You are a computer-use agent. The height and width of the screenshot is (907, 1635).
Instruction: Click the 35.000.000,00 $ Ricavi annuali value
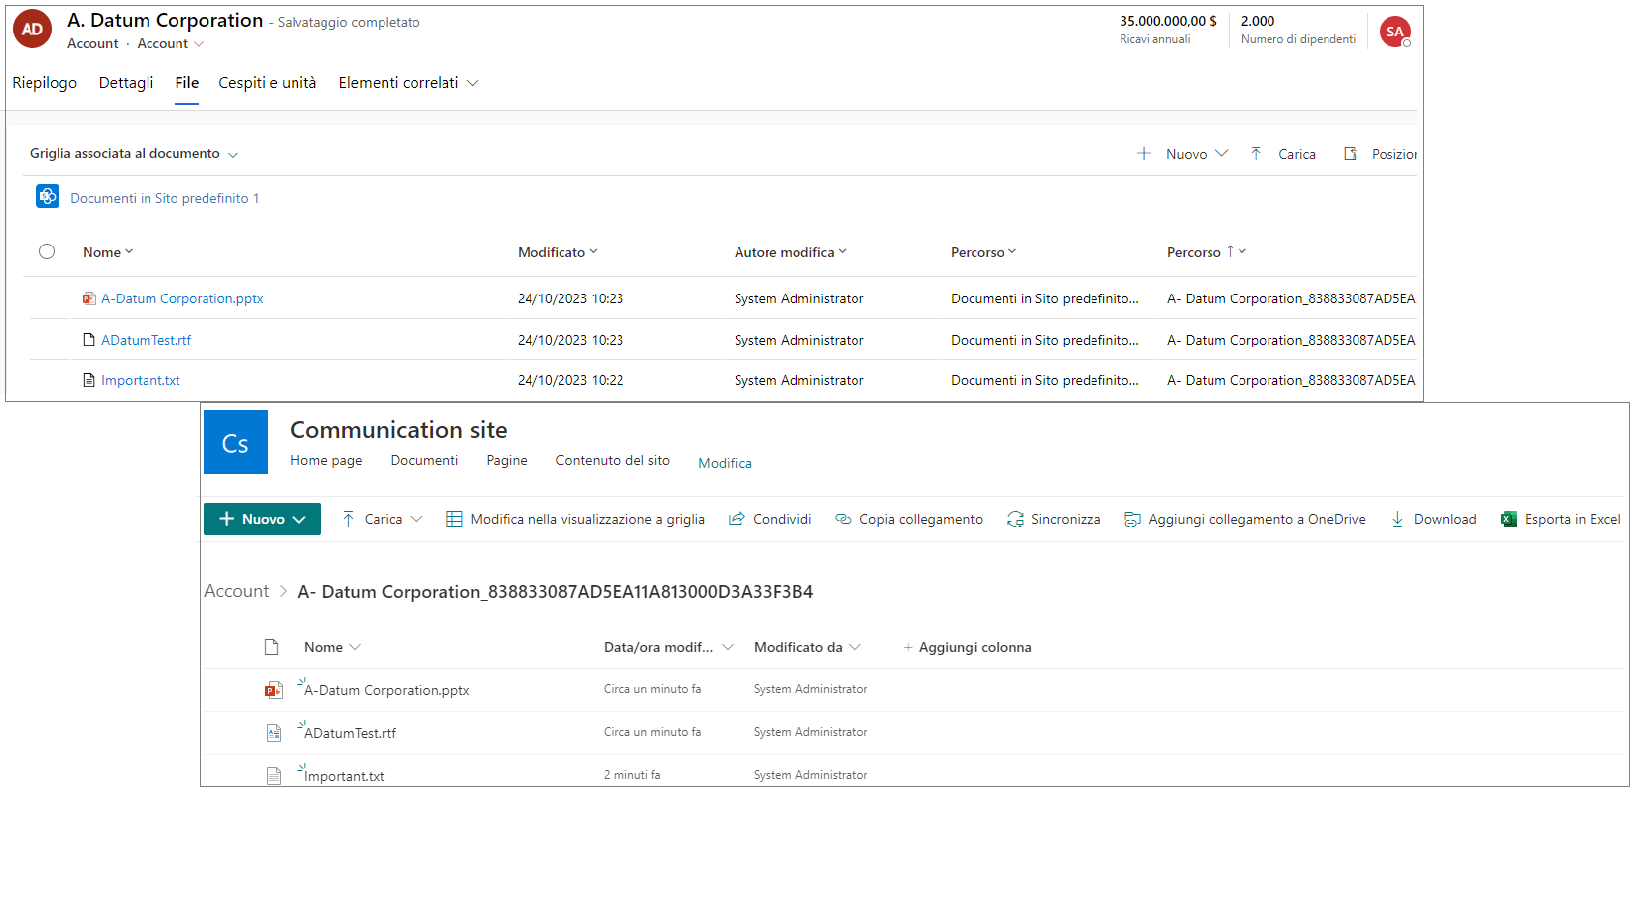click(x=1168, y=21)
